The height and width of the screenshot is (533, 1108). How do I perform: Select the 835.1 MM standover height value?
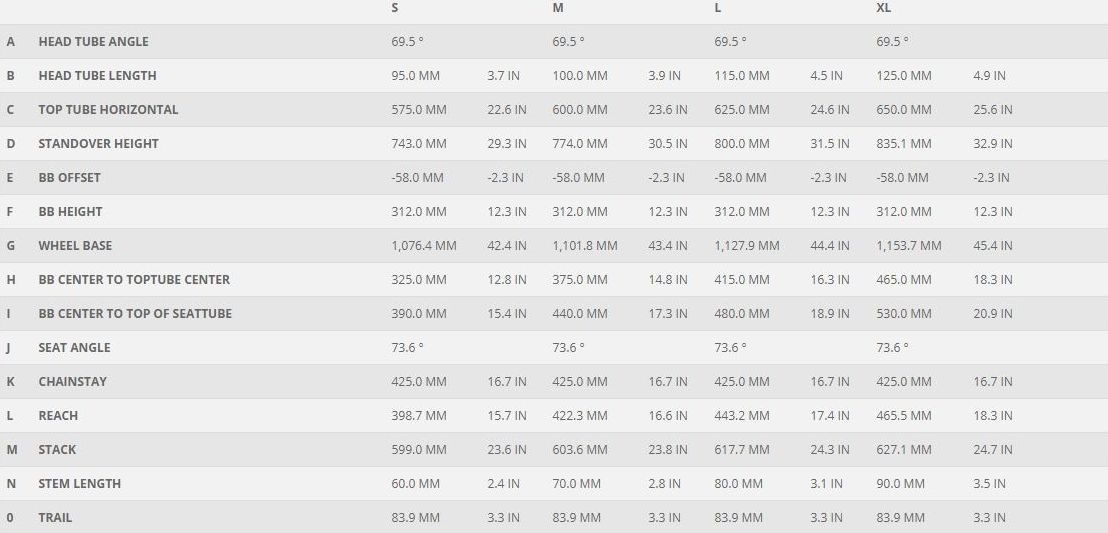point(903,144)
